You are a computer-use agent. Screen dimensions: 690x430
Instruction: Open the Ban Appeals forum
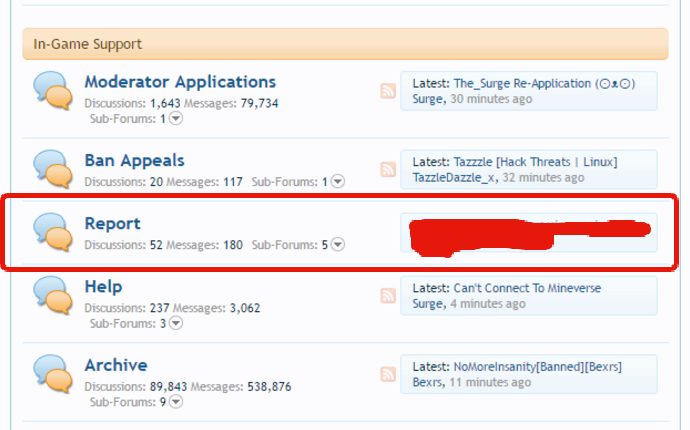point(134,161)
